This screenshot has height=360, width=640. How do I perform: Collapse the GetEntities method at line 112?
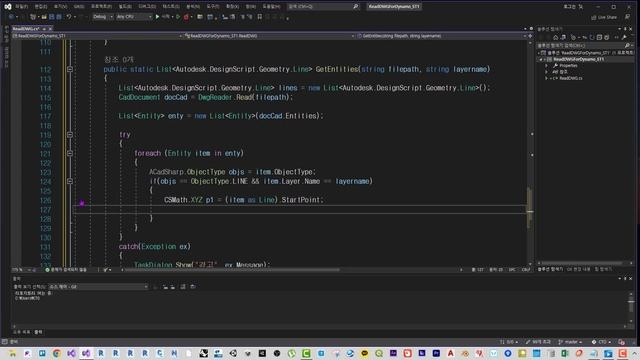pyautogui.click(x=70, y=69)
